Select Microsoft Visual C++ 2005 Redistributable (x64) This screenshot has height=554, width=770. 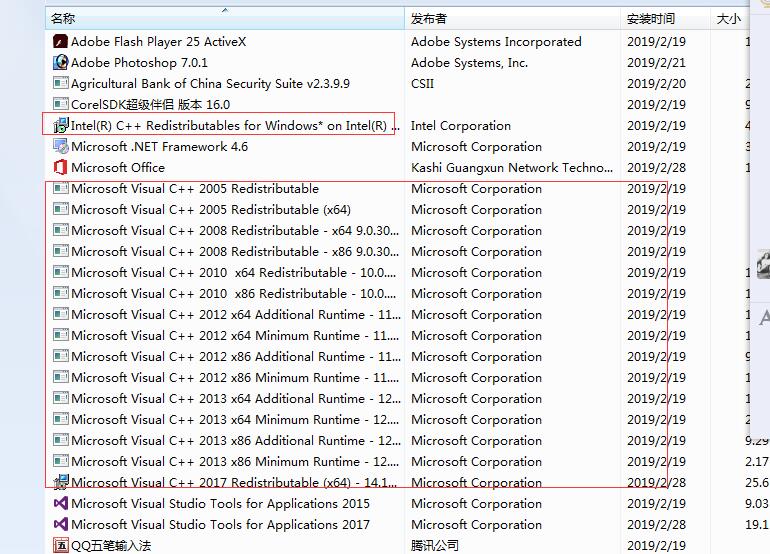click(x=210, y=210)
